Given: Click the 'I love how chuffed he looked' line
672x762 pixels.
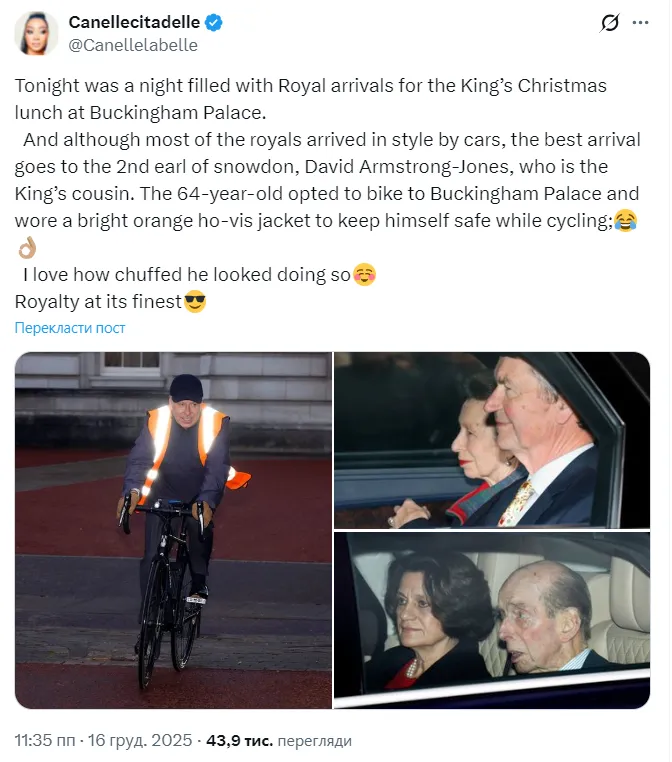Looking at the screenshot, I should 185,275.
